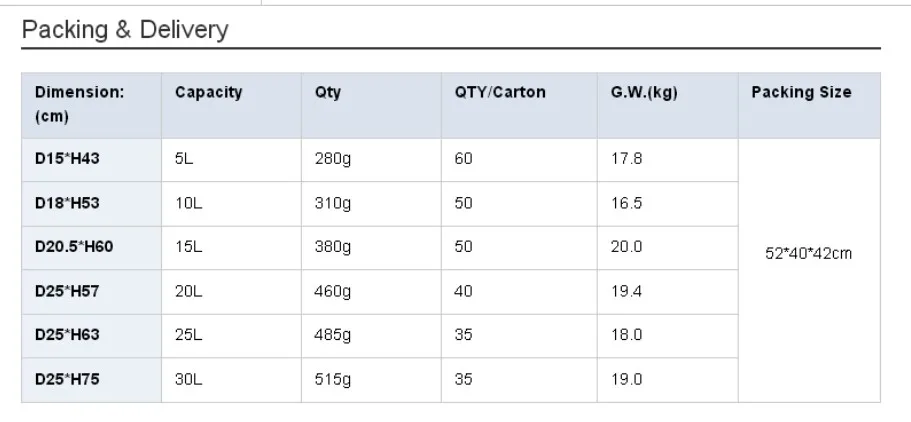Image resolution: width=911 pixels, height=422 pixels.
Task: Select the G.W.(kg) column header
Action: [644, 93]
